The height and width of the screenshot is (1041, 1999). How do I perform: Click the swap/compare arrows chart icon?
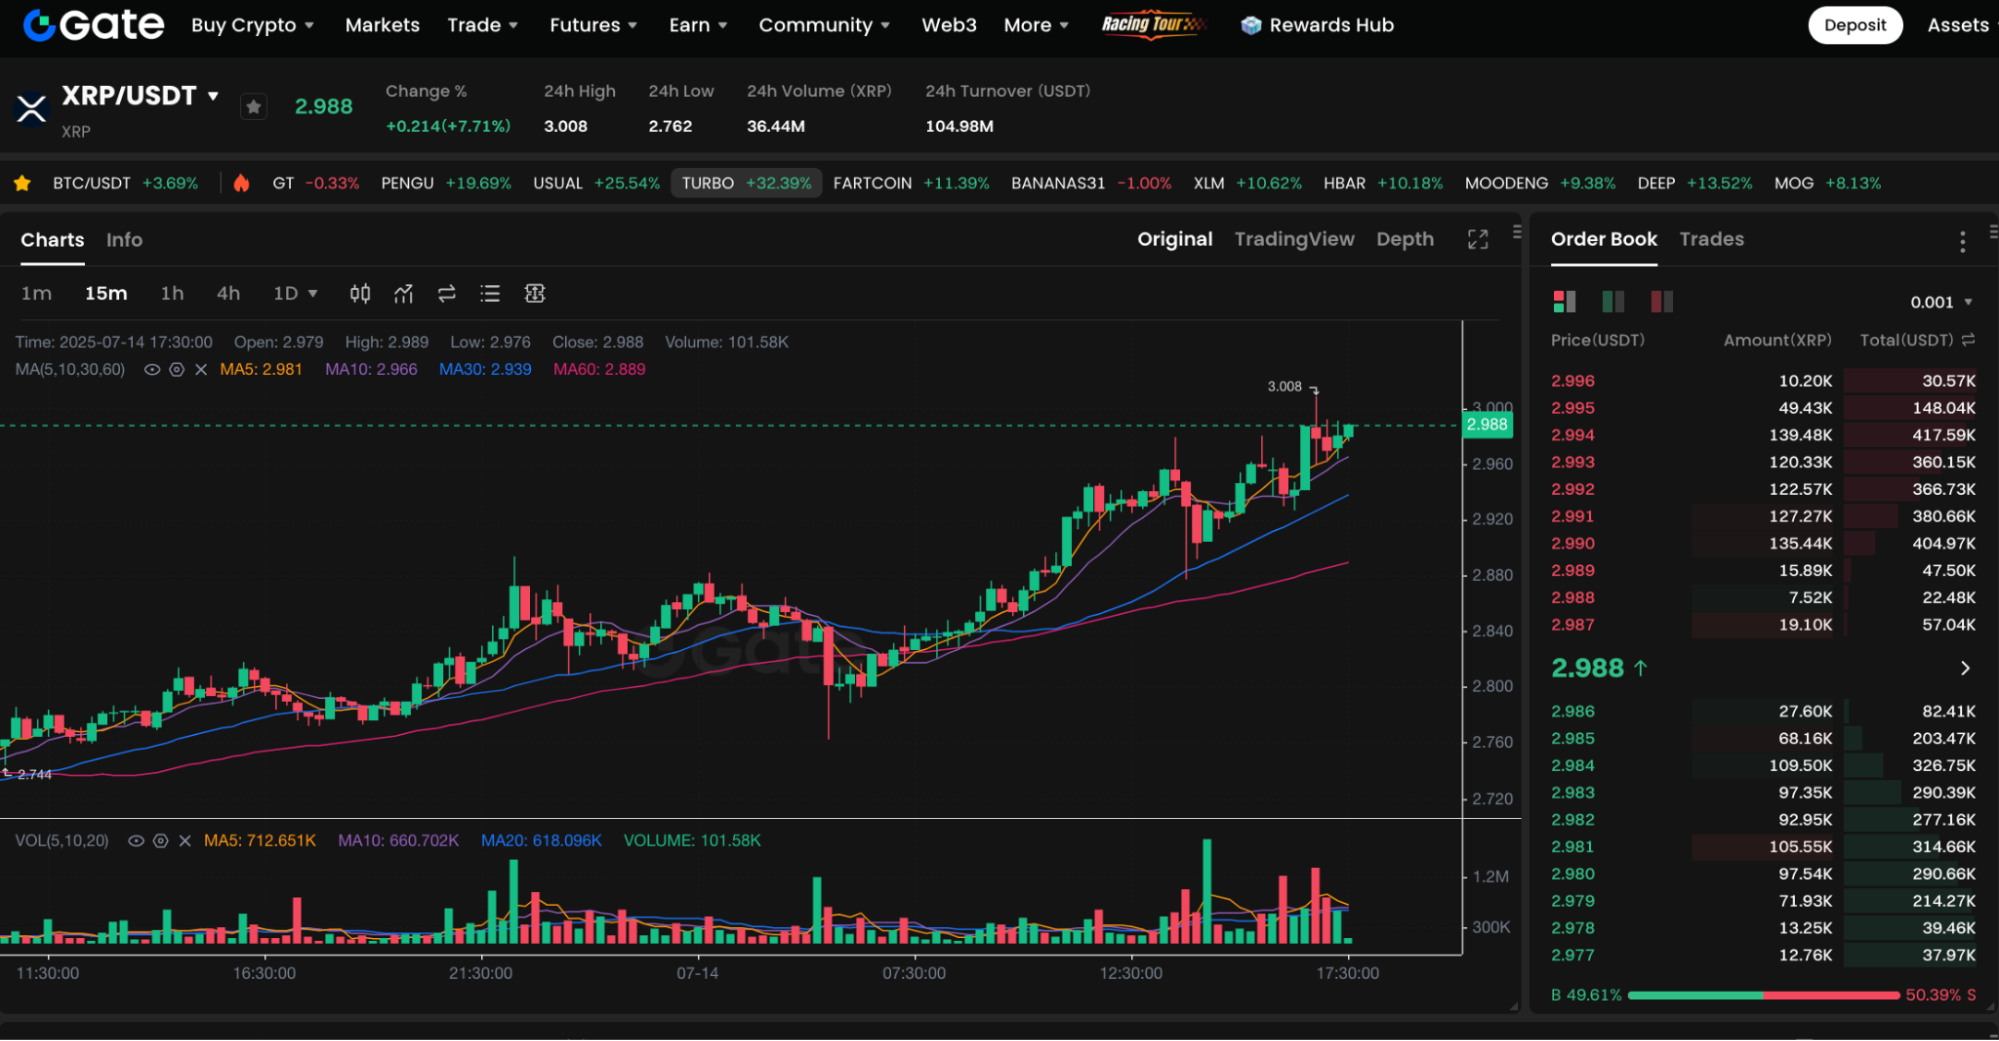click(447, 293)
